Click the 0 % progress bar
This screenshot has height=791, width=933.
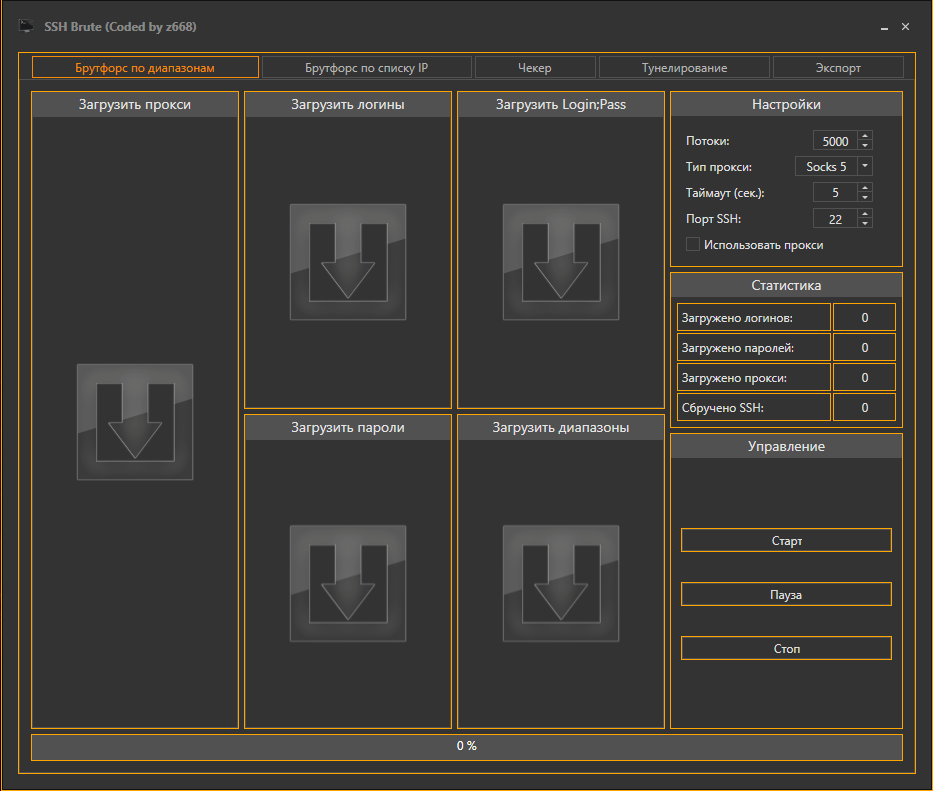466,747
